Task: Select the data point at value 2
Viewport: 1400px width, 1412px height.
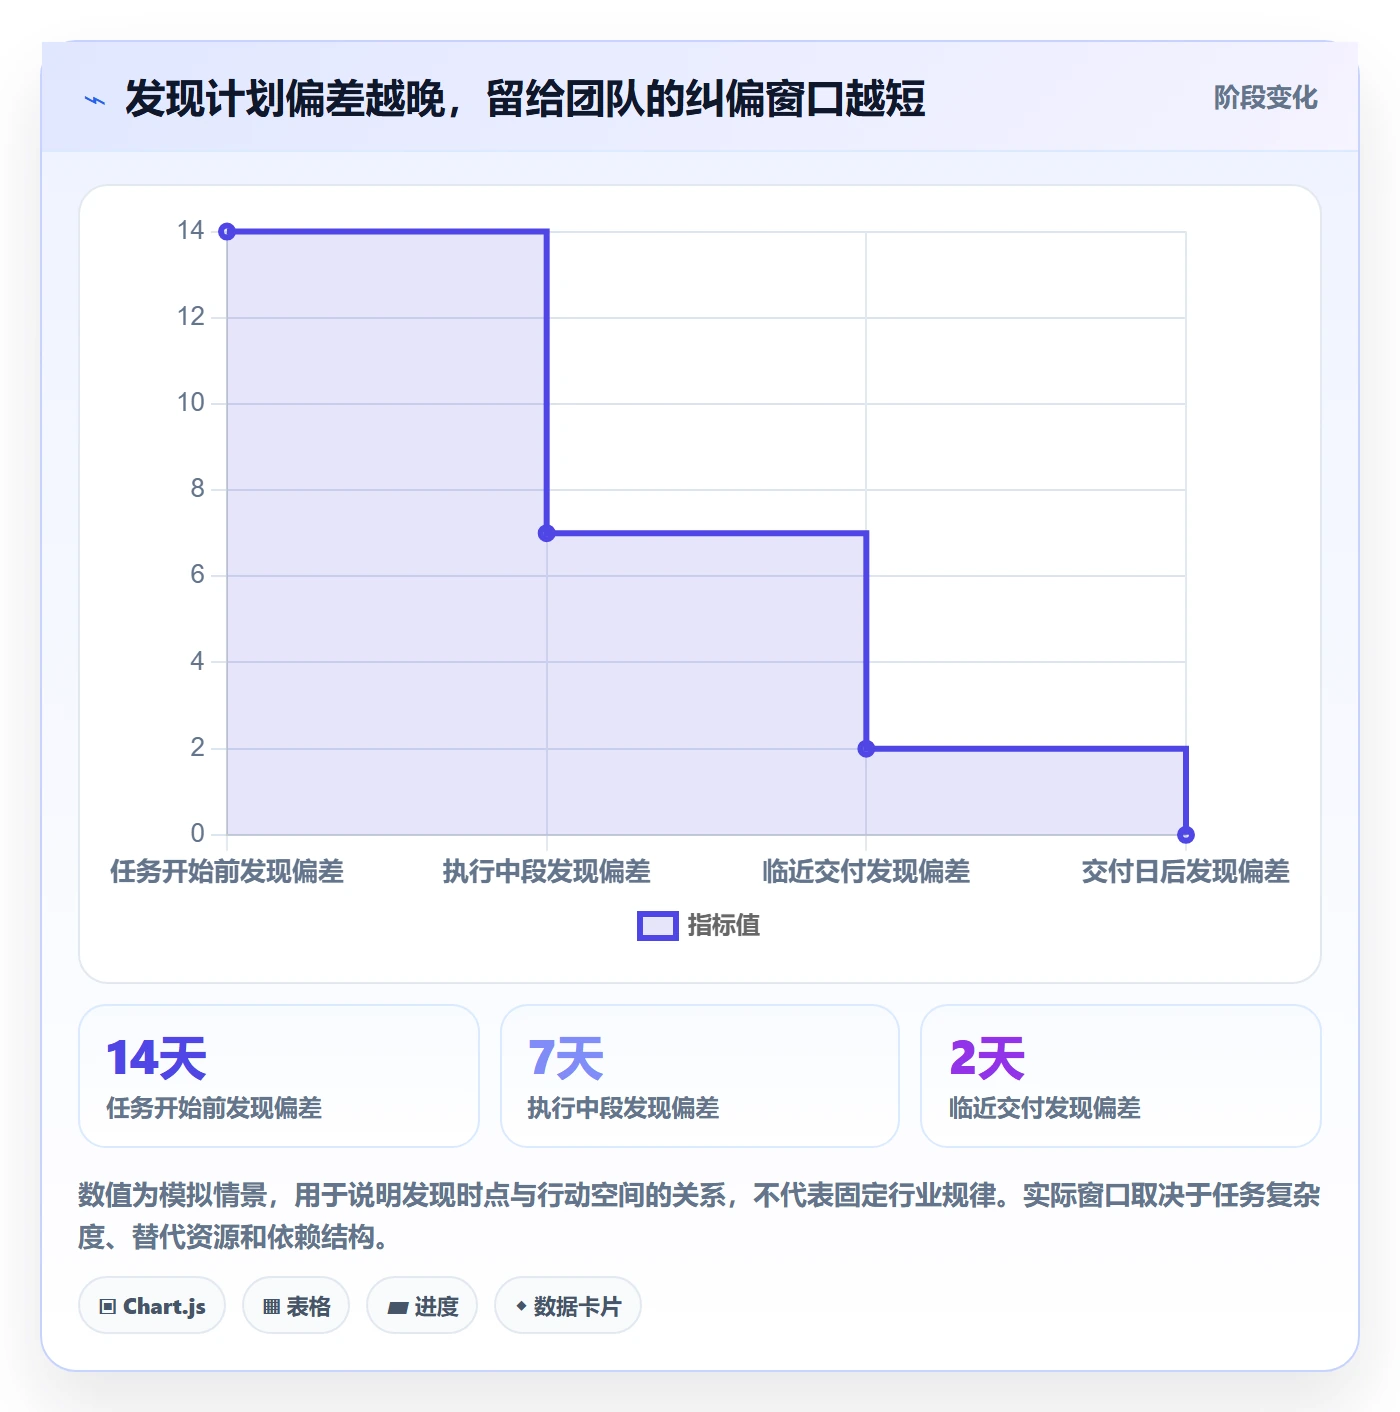Action: point(866,748)
